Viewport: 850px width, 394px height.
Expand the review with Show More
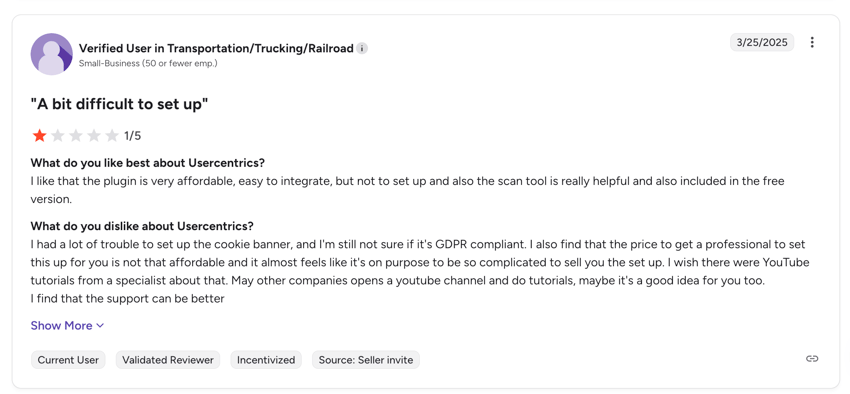pyautogui.click(x=67, y=326)
